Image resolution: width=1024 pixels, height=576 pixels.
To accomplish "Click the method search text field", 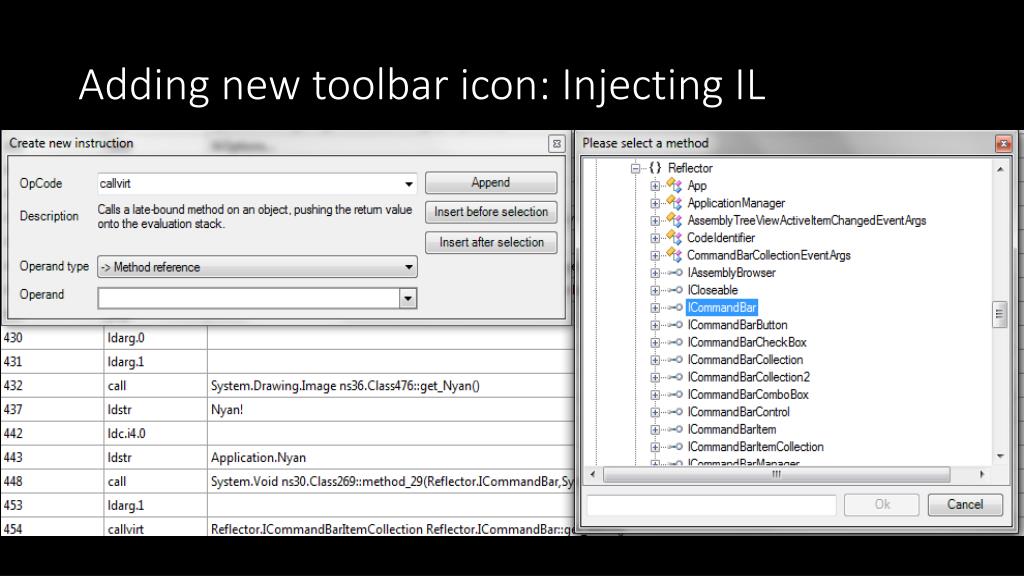I will click(711, 504).
